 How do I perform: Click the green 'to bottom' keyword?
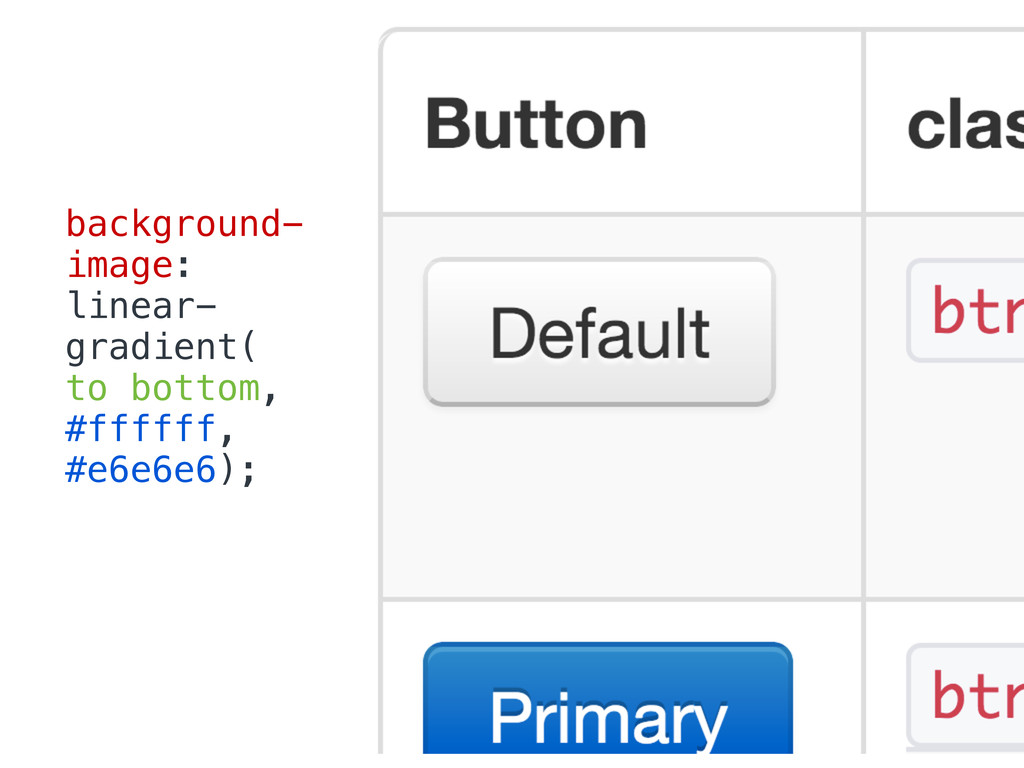point(163,388)
